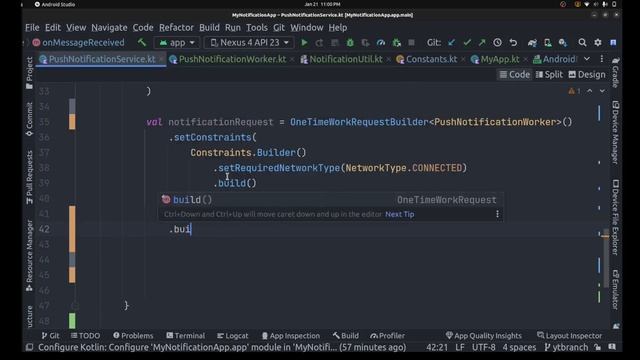Click Git Update Project arrow icon
This screenshot has height=360, width=640.
[451, 42]
